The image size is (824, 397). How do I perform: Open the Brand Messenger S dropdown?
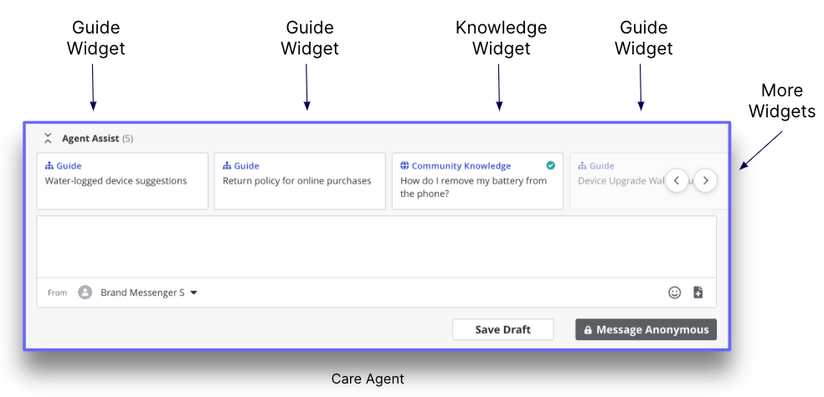[149, 292]
